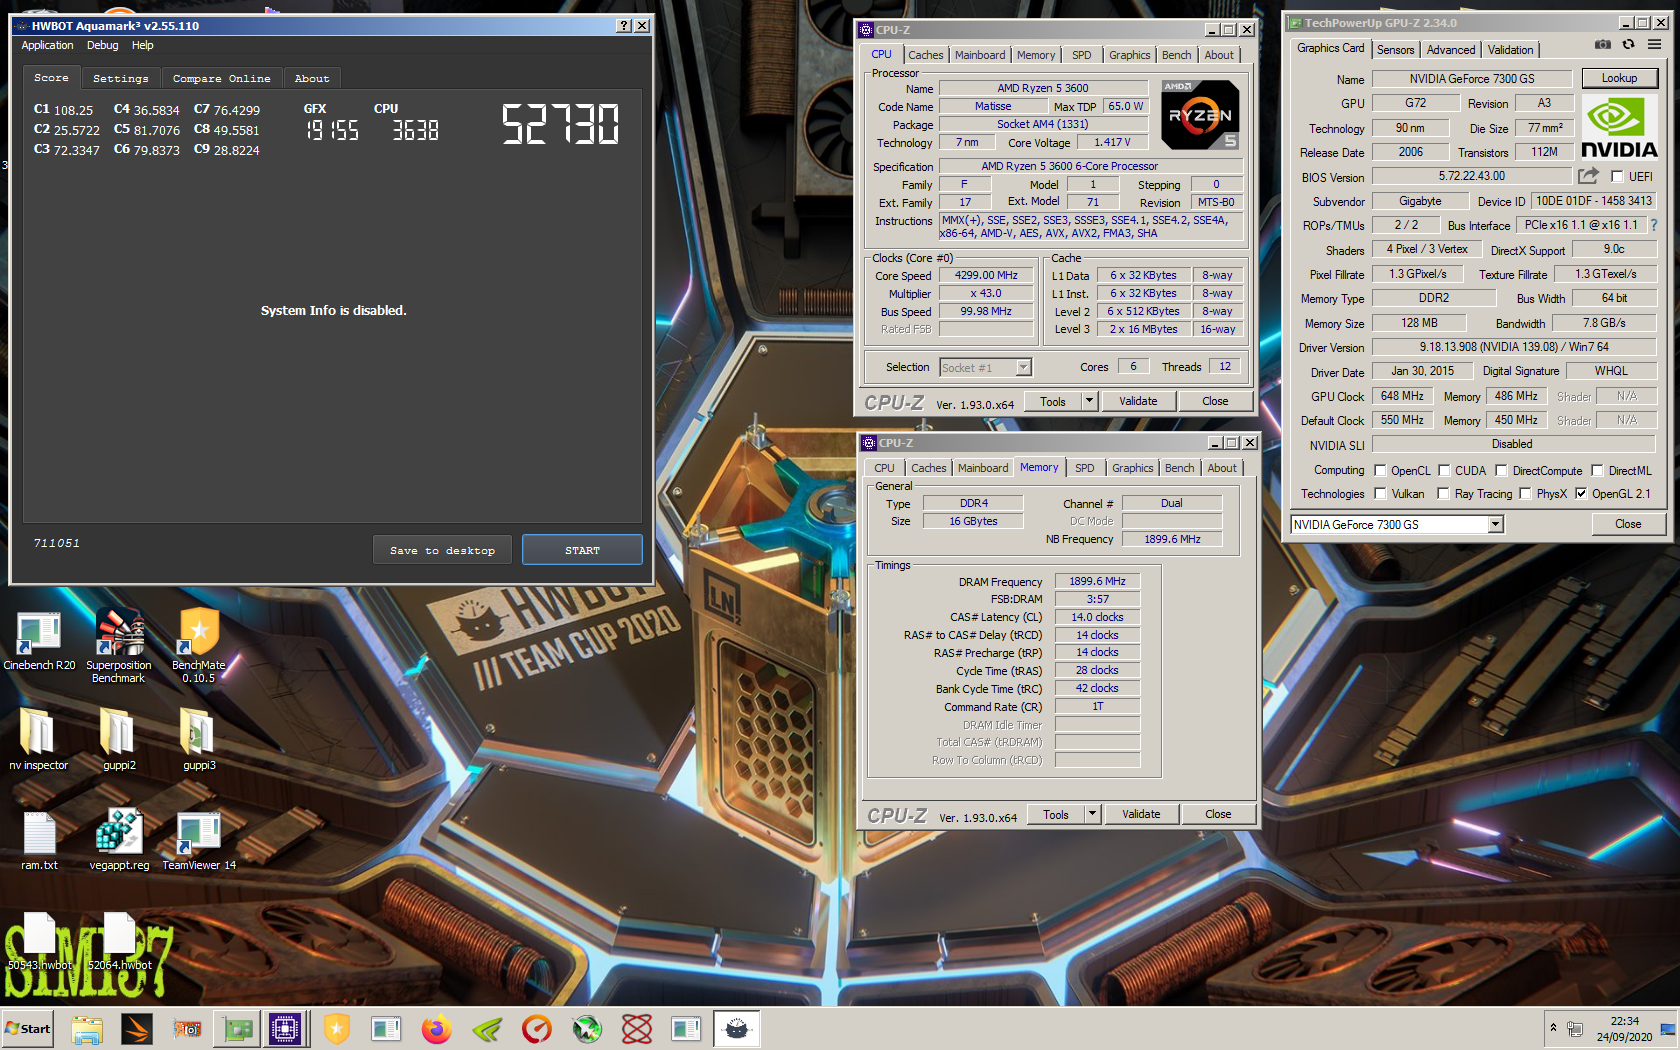The width and height of the screenshot is (1680, 1050).
Task: Click the GPU-Z refresh arrows icon
Action: pos(1628,45)
